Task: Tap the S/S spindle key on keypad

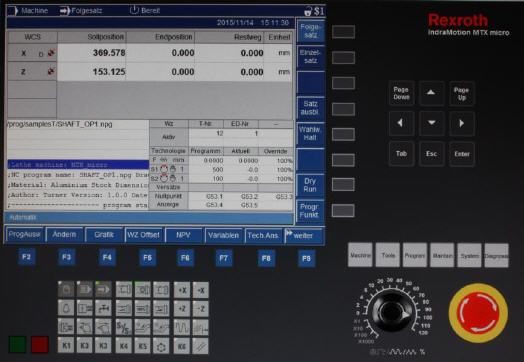Action: [x=124, y=327]
